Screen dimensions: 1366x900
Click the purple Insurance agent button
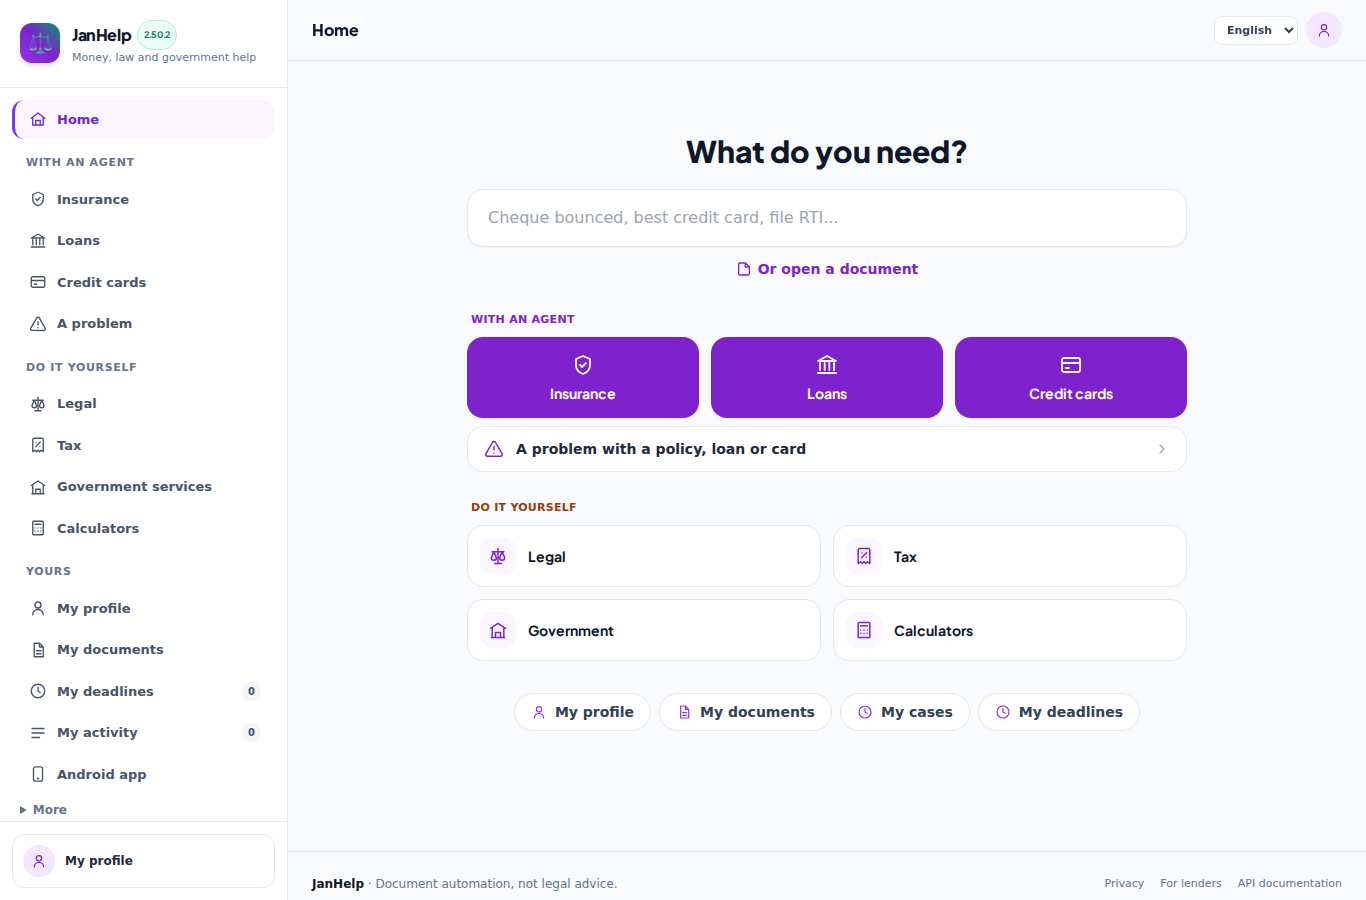tap(583, 377)
